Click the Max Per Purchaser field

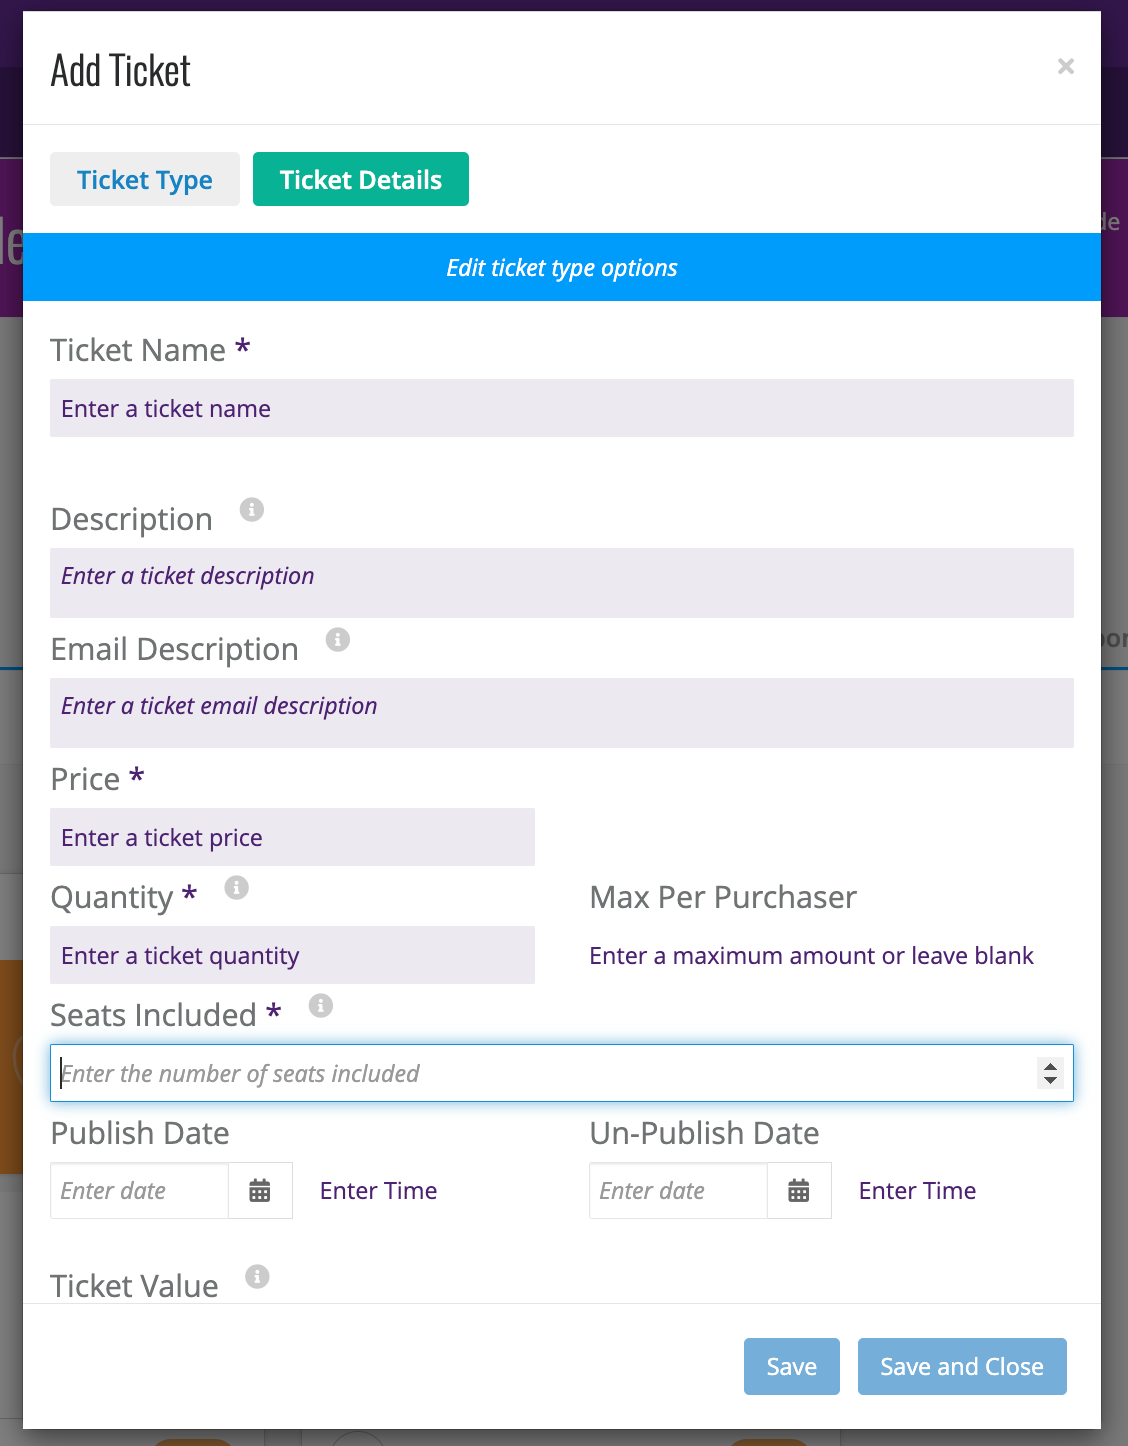831,955
